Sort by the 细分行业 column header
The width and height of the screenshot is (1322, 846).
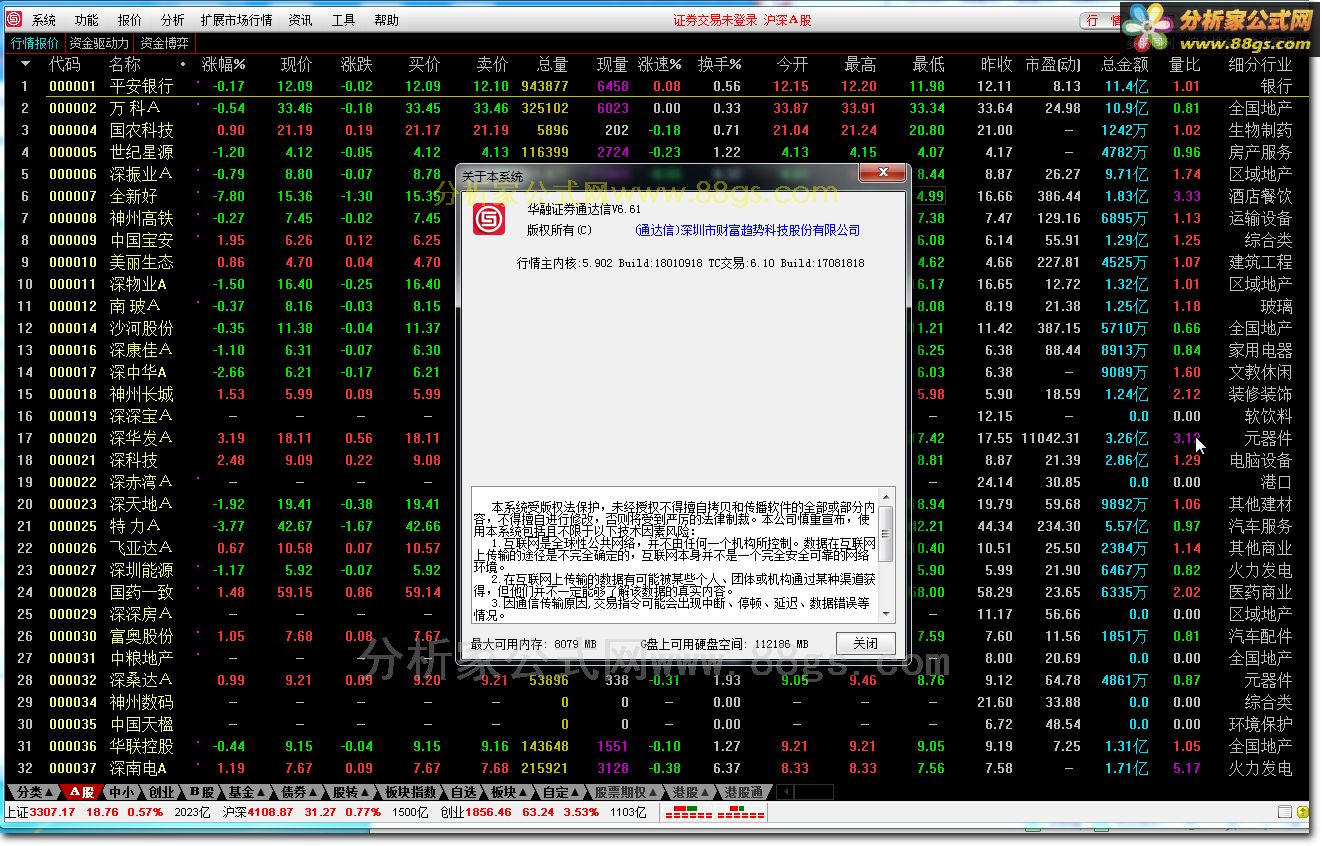coord(1260,64)
